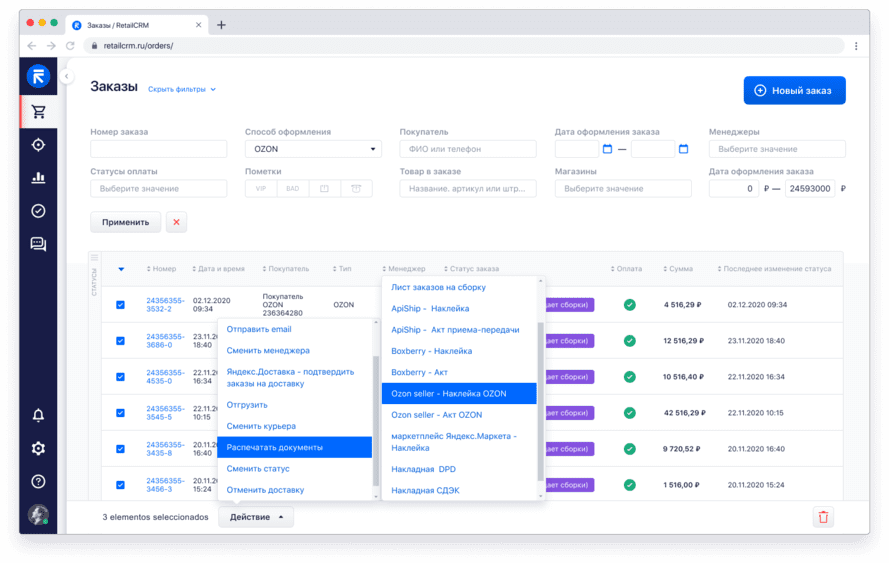
Task: Uncheck order 24356355-4535-0 checkbox
Action: pyautogui.click(x=120, y=377)
